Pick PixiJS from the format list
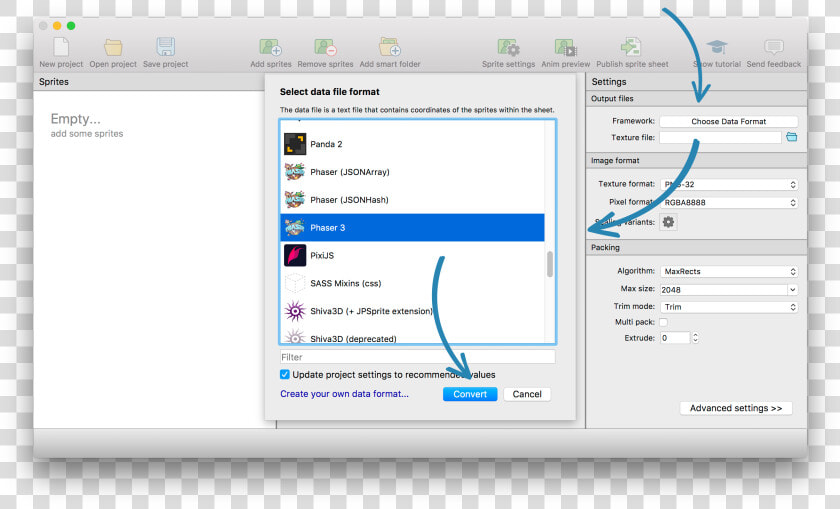 (412, 256)
